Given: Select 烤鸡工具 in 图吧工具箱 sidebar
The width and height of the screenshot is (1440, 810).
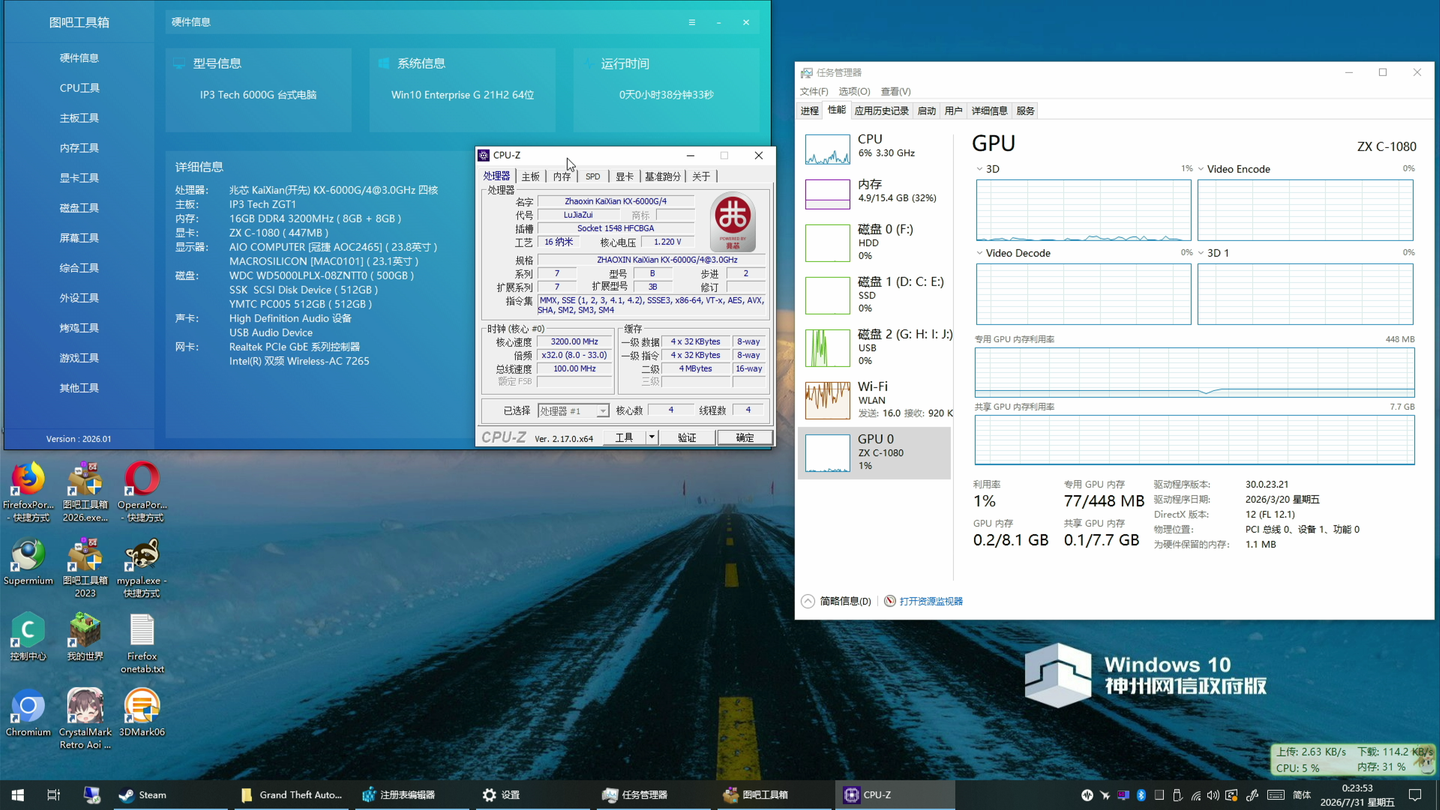Looking at the screenshot, I should (x=79, y=328).
